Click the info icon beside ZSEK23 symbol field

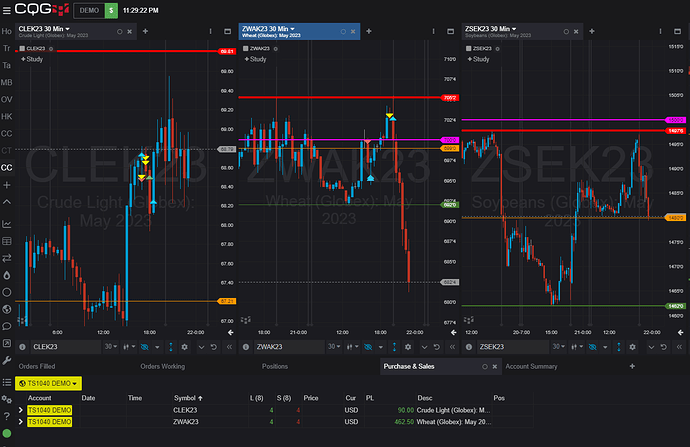point(469,347)
